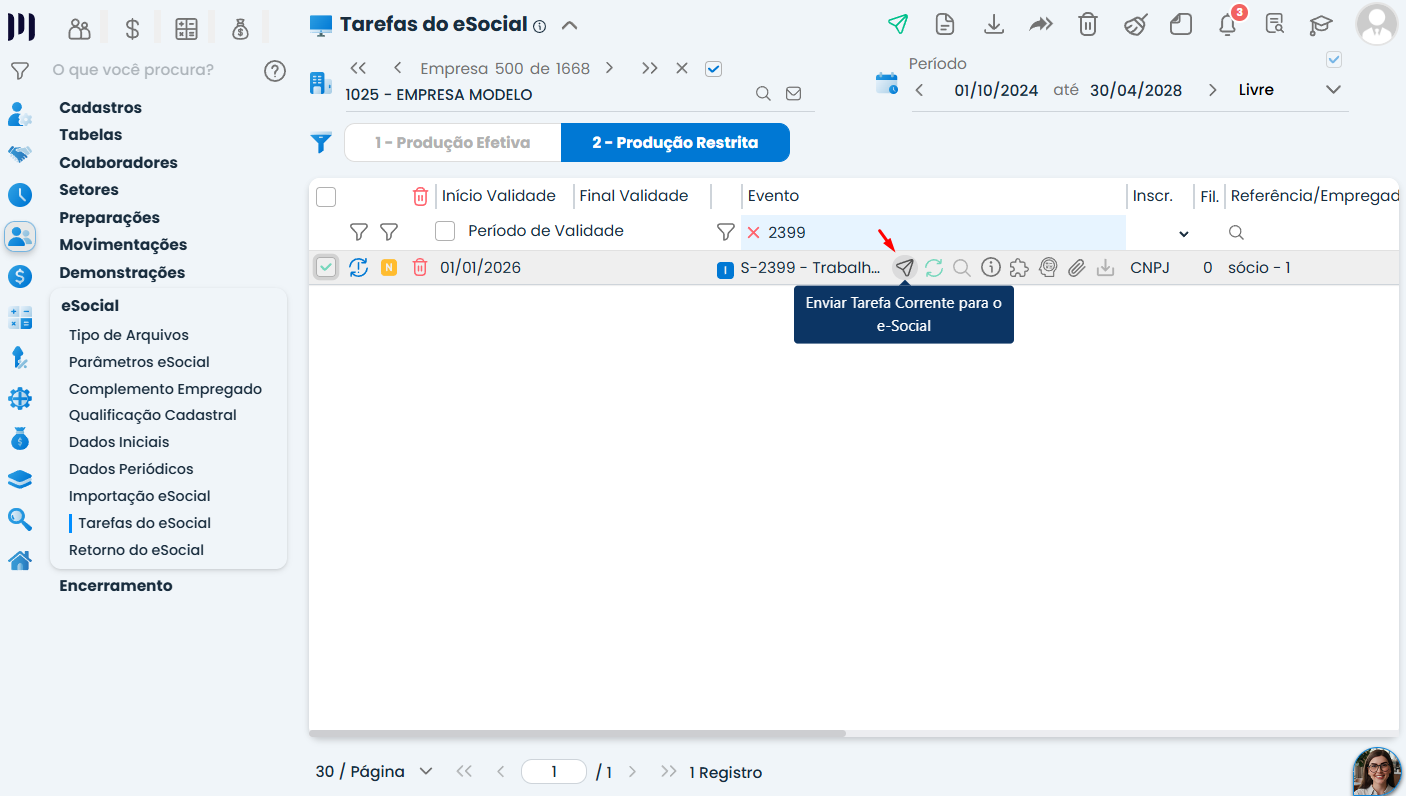1406x796 pixels.
Task: Open the notifications bell icon
Action: (x=1228, y=25)
